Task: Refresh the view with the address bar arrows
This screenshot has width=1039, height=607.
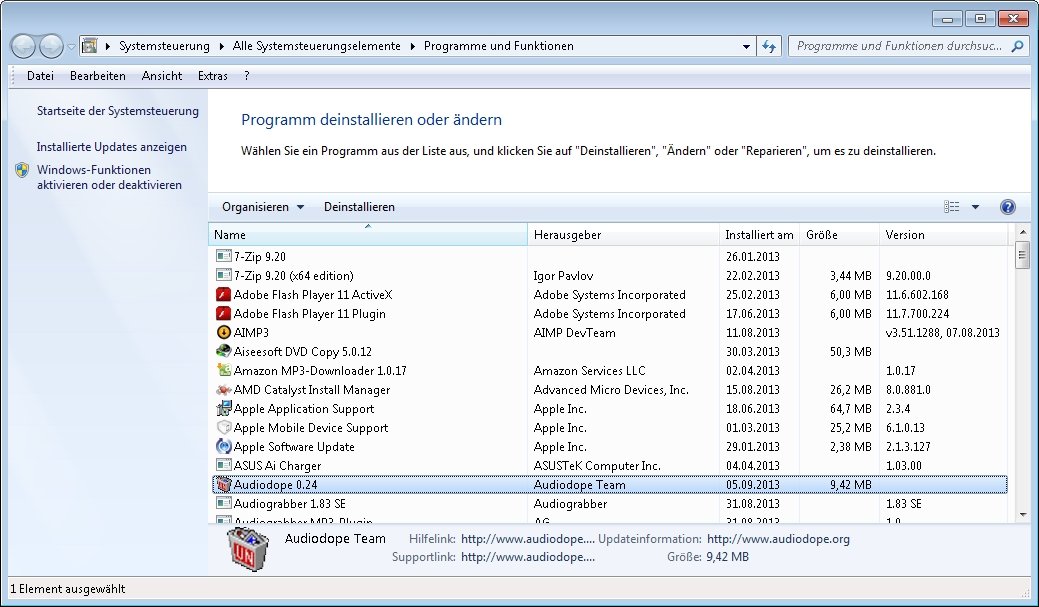Action: tap(769, 46)
